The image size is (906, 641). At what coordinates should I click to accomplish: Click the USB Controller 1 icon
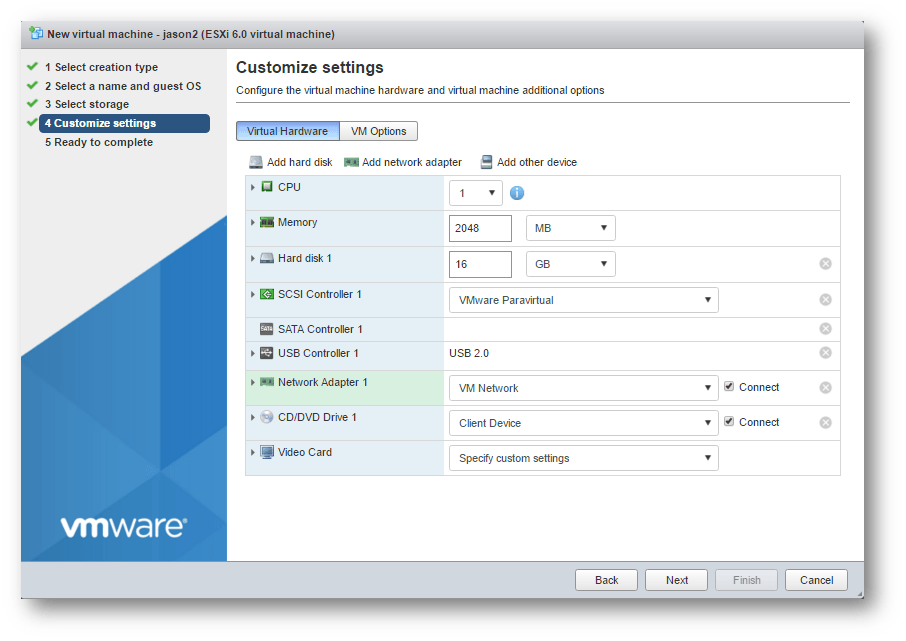266,353
